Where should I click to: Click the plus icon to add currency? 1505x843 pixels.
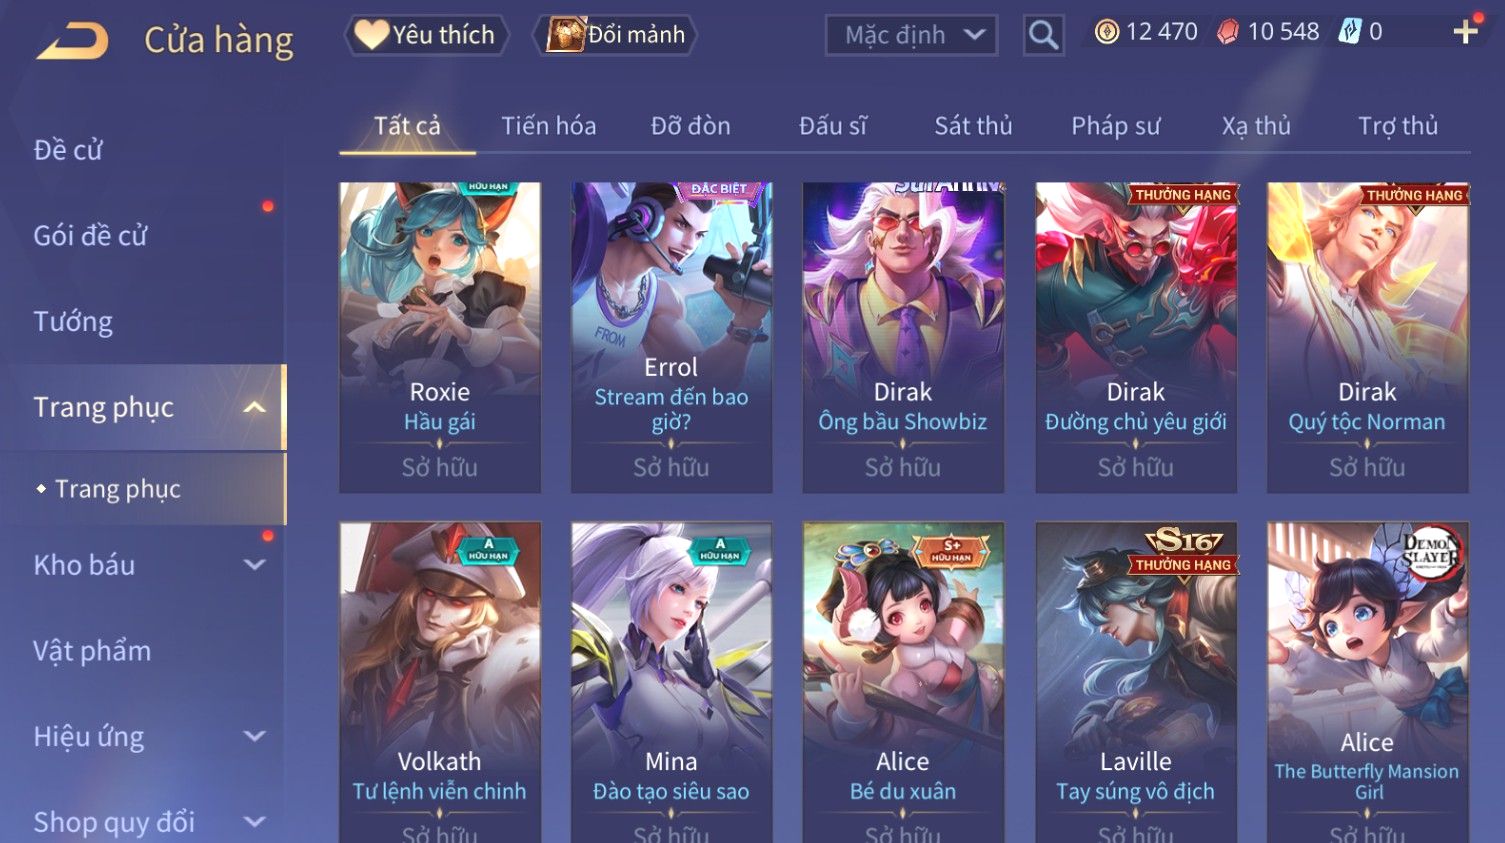point(1465,32)
